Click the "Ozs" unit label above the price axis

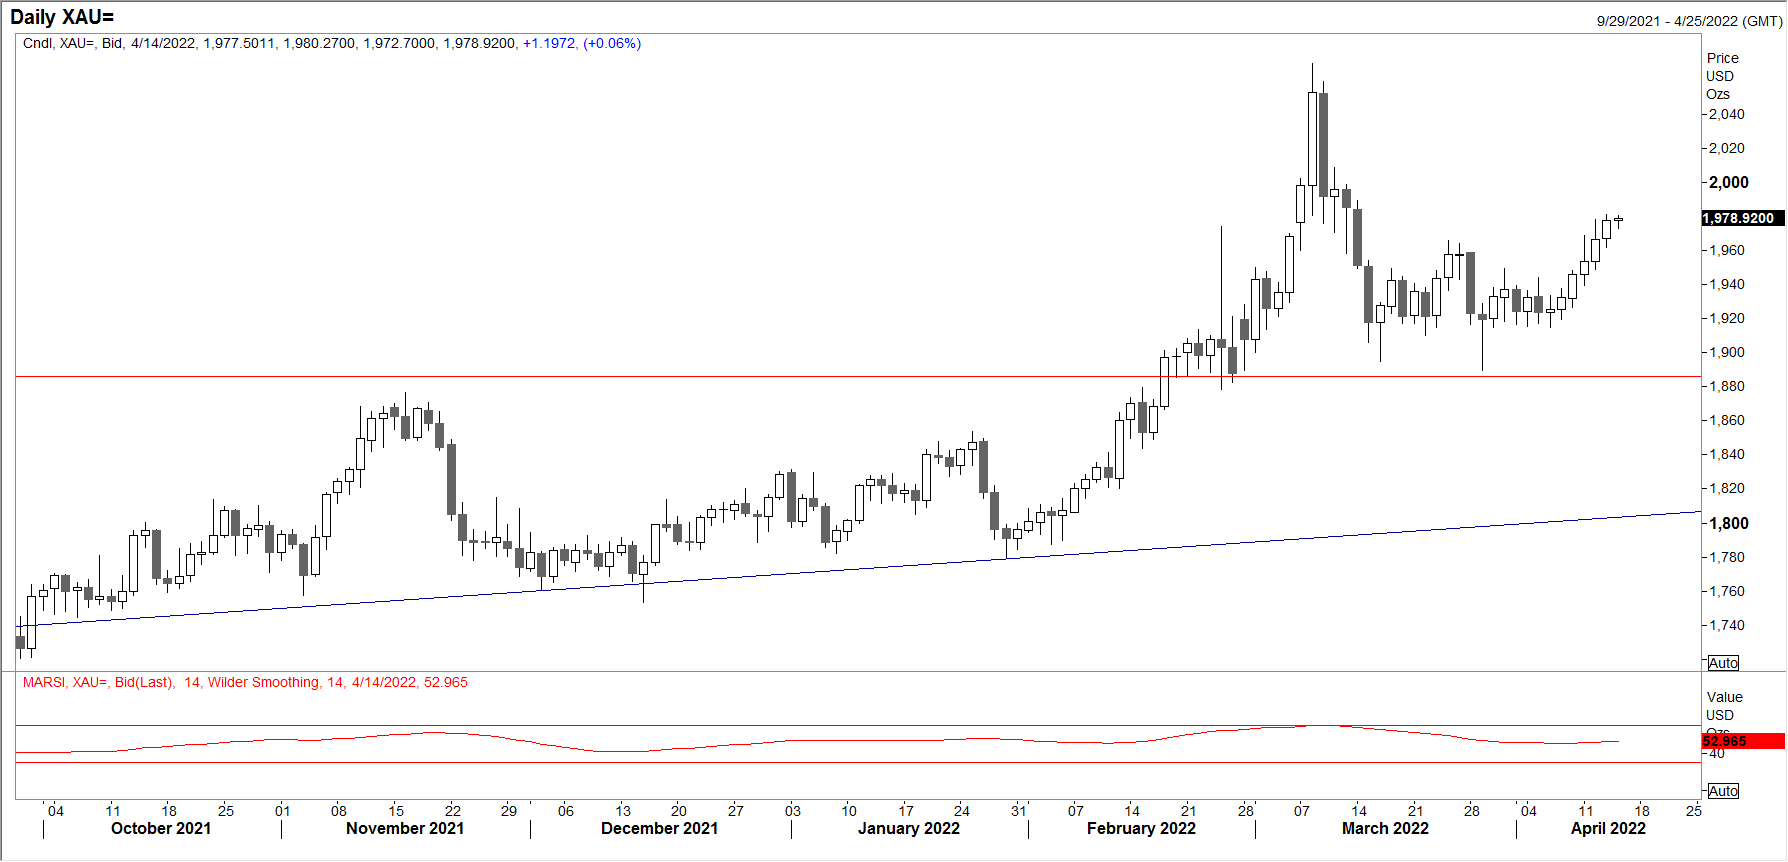pyautogui.click(x=1718, y=94)
